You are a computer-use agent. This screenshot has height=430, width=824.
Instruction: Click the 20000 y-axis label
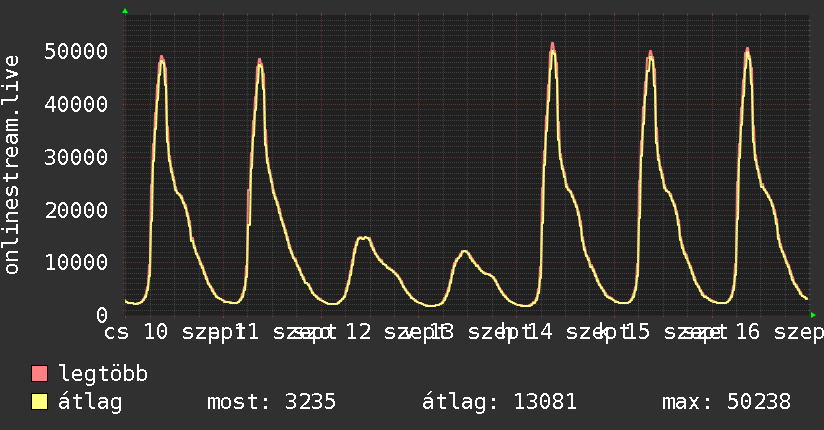[x=76, y=210]
